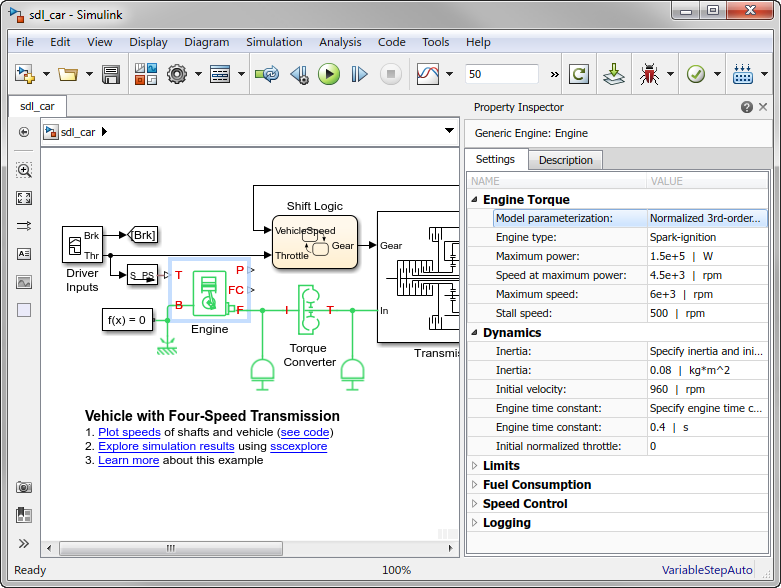Collapse the Engine Torque section
781x588 pixels.
(x=474, y=200)
